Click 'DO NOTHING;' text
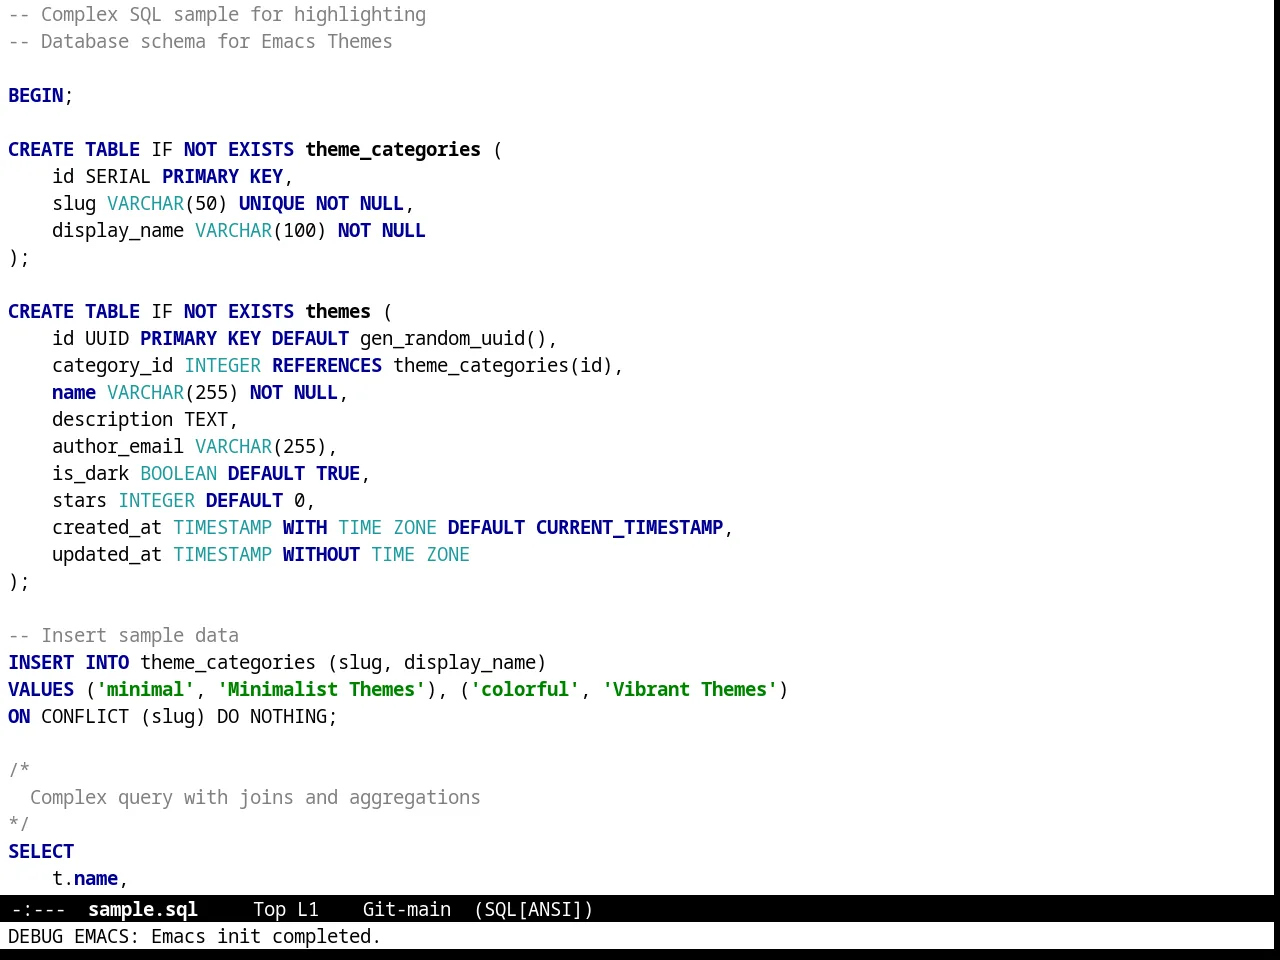This screenshot has height=960, width=1280. coord(277,716)
